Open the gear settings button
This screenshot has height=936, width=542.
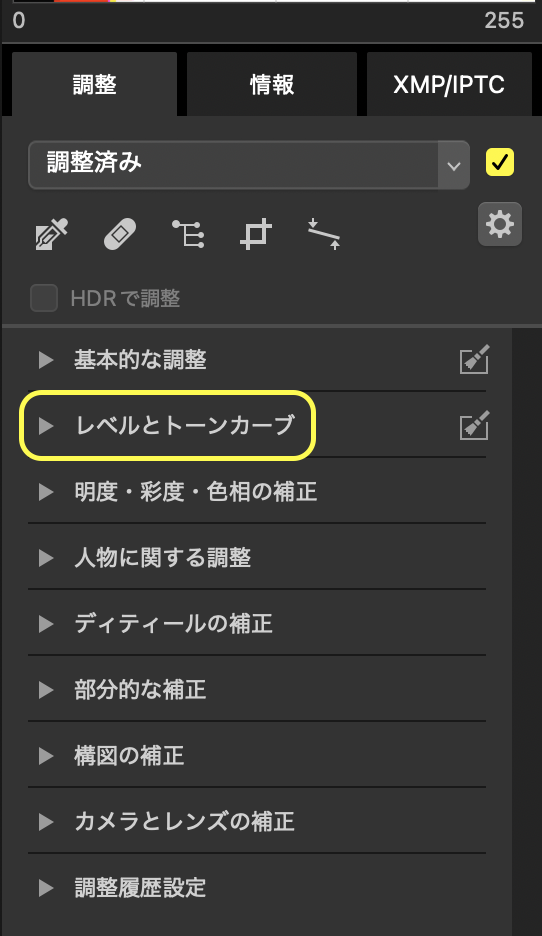click(500, 224)
